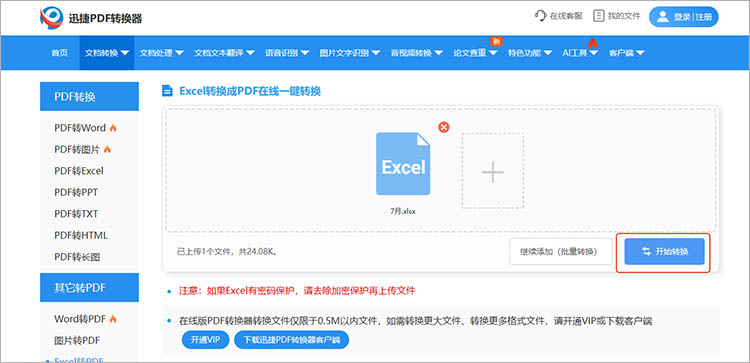Click the 登录|注册 button
The image size is (750, 363).
point(684,17)
